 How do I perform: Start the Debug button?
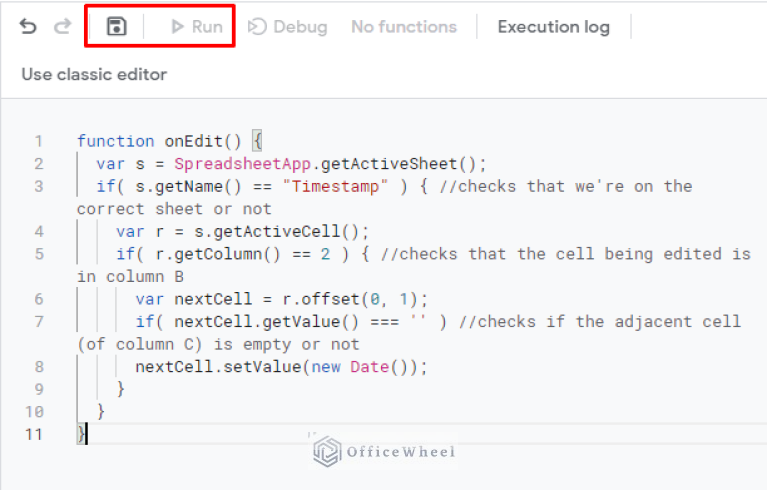pyautogui.click(x=288, y=27)
